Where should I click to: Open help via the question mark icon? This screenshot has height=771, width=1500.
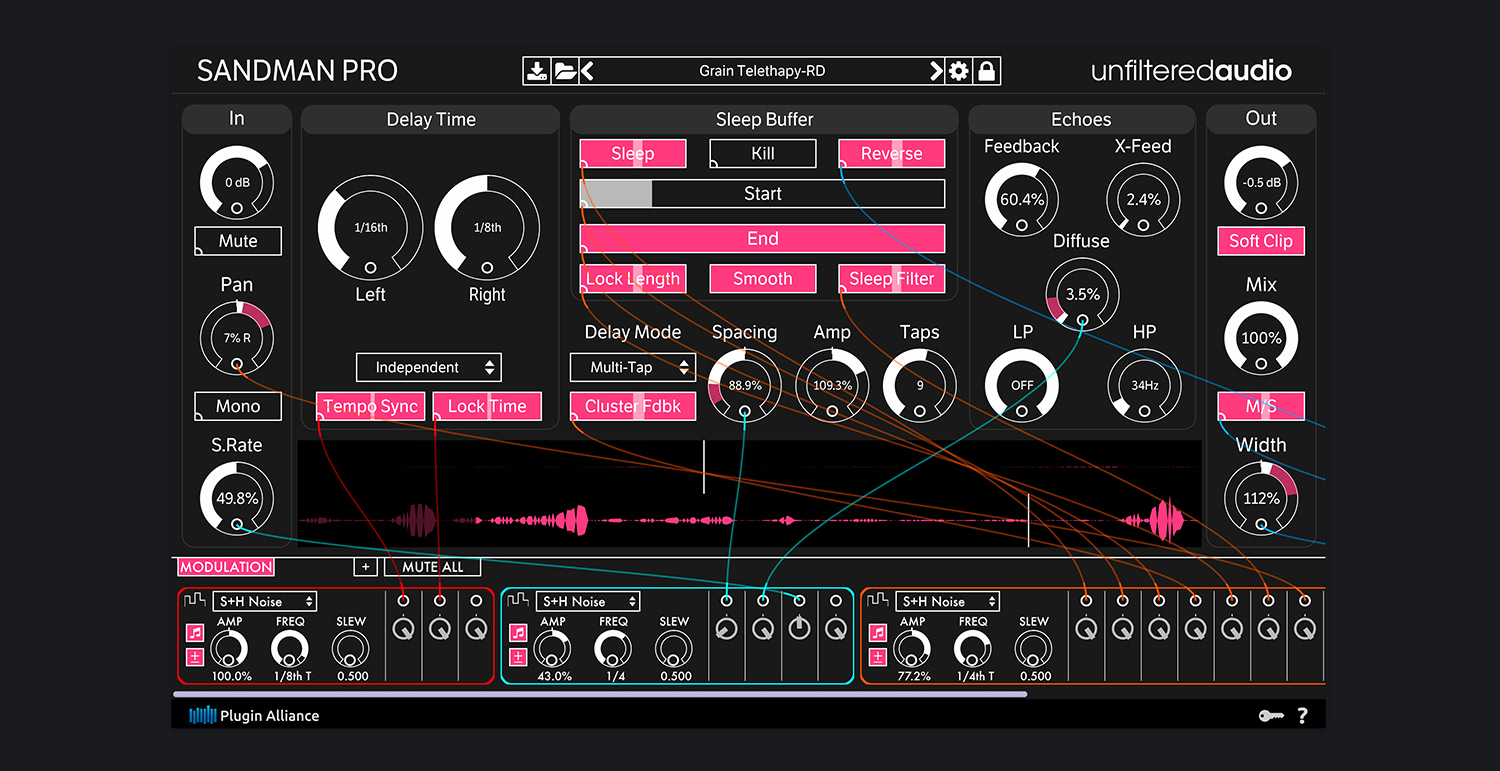click(1302, 715)
